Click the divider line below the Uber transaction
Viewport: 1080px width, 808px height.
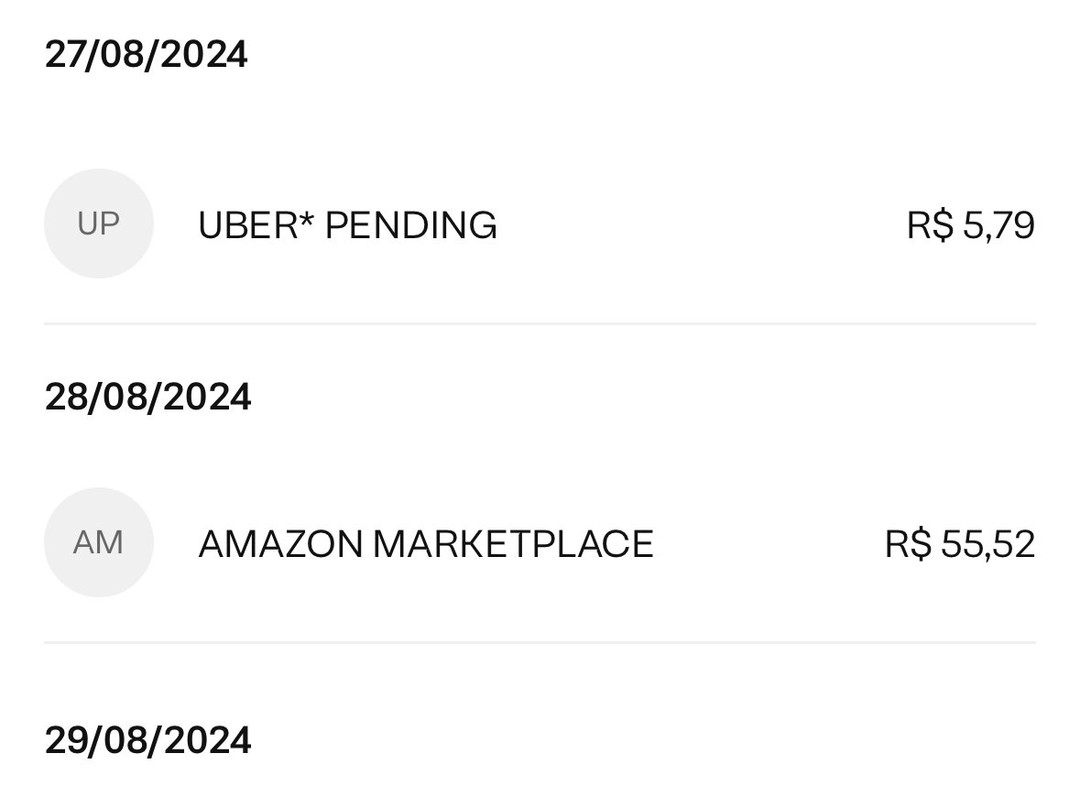pyautogui.click(x=540, y=323)
